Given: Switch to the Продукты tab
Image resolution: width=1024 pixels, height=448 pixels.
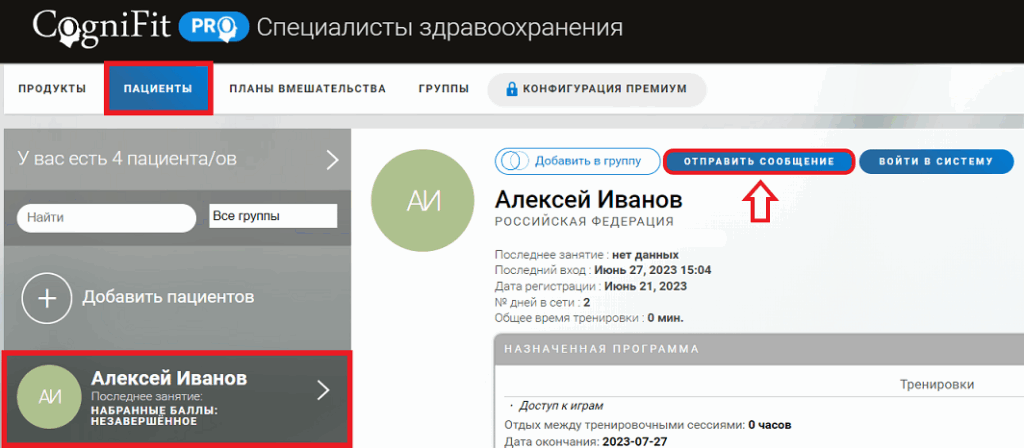Looking at the screenshot, I should 52,89.
